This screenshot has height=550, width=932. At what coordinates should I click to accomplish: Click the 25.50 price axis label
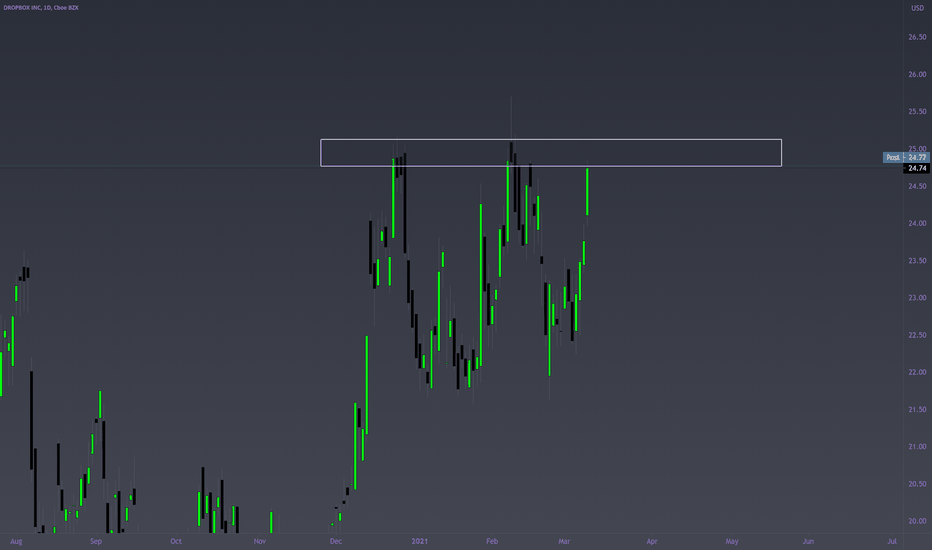[917, 111]
